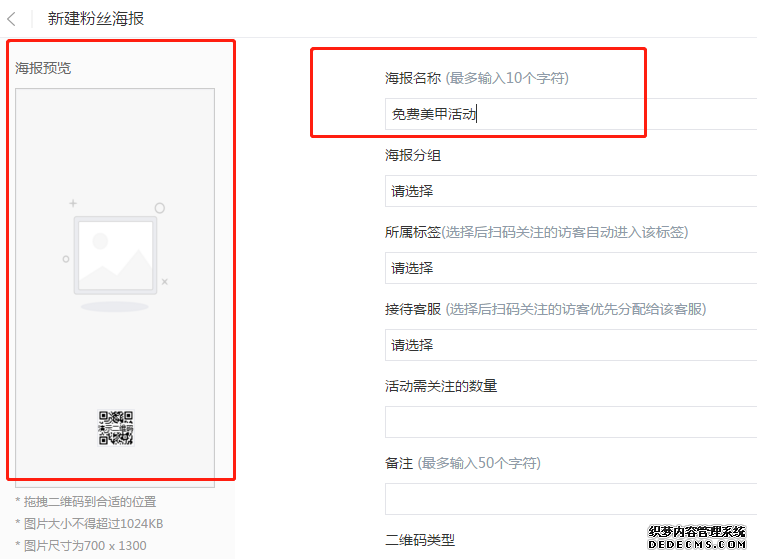Image resolution: width=757 pixels, height=559 pixels.
Task: Click the 图片大小不得超过1024KB hint
Action: [x=89, y=524]
